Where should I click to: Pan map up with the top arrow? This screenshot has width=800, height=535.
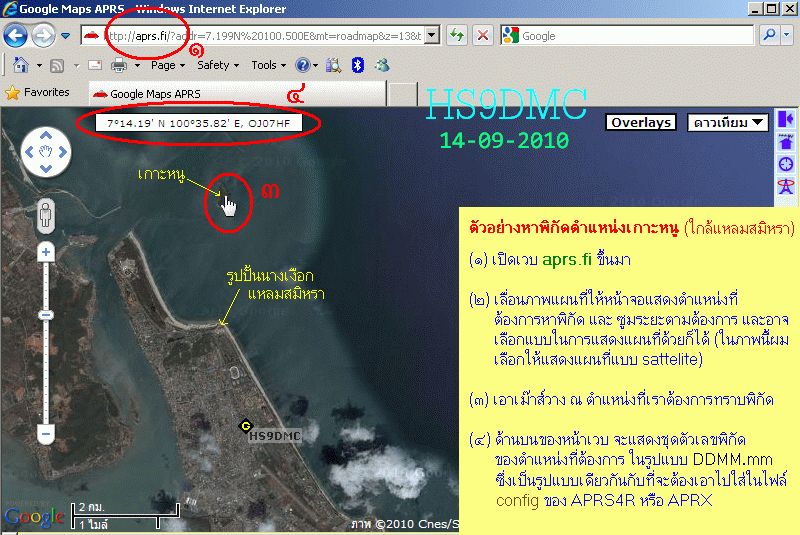46,135
